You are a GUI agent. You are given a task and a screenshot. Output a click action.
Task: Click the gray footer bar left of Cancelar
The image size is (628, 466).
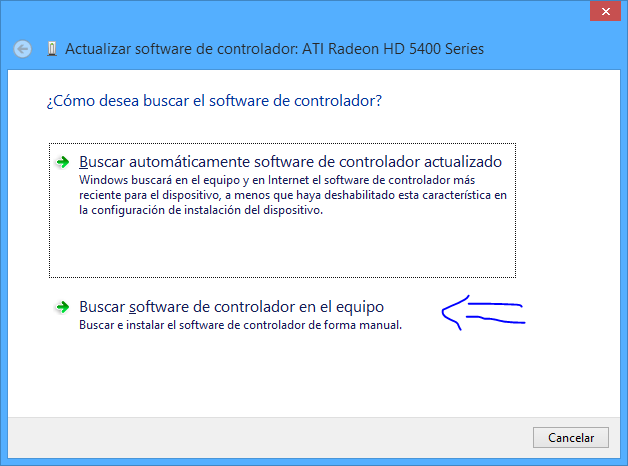tap(270, 438)
